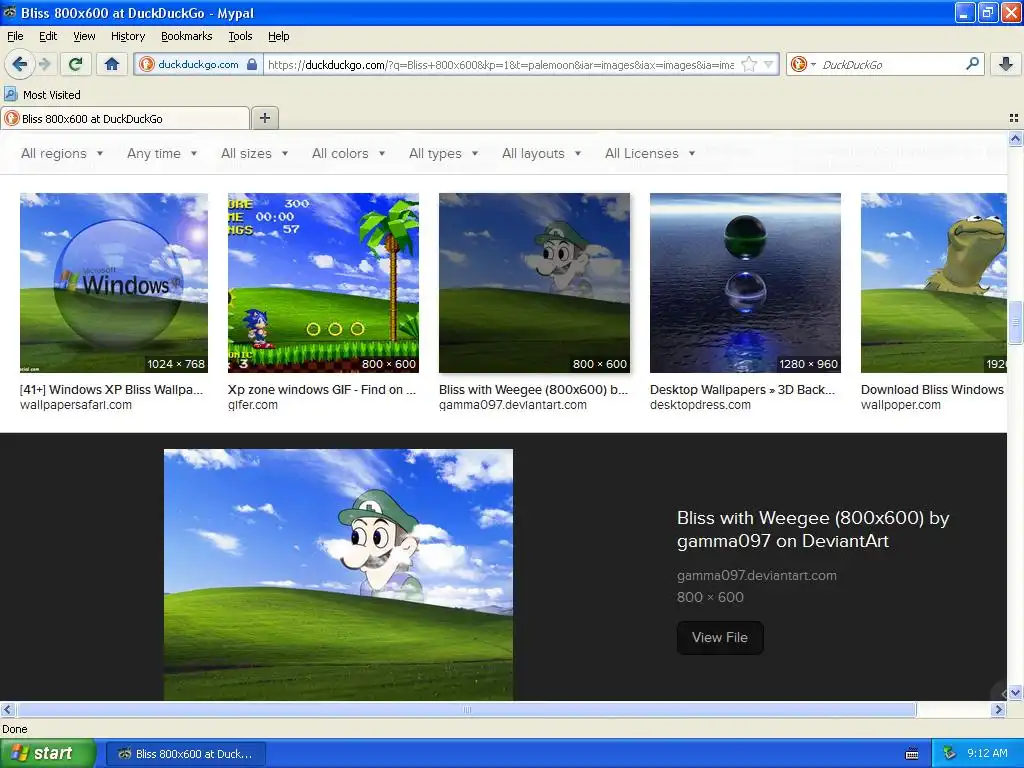1024x768 pixels.
Task: Click the 9:12 AM taskbar clock
Action: [987, 753]
